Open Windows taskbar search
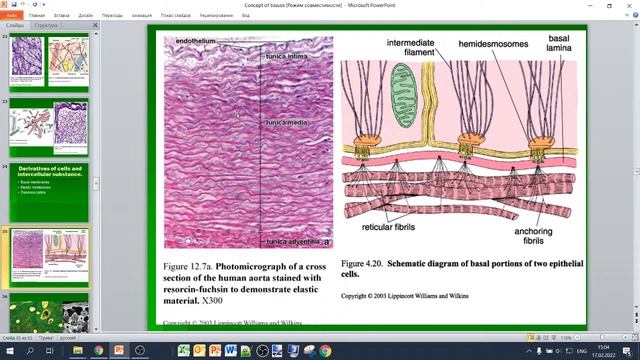 coord(29,351)
